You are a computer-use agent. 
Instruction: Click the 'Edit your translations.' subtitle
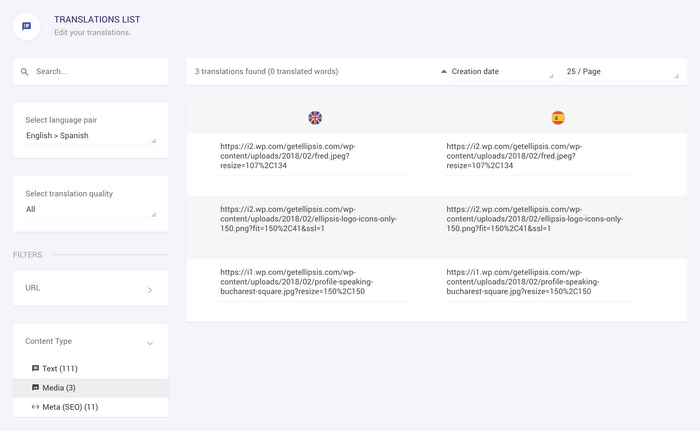(x=92, y=33)
